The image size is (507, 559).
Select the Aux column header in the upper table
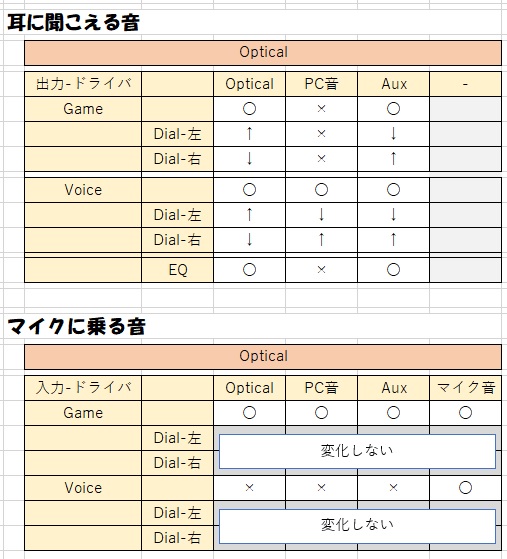click(393, 84)
